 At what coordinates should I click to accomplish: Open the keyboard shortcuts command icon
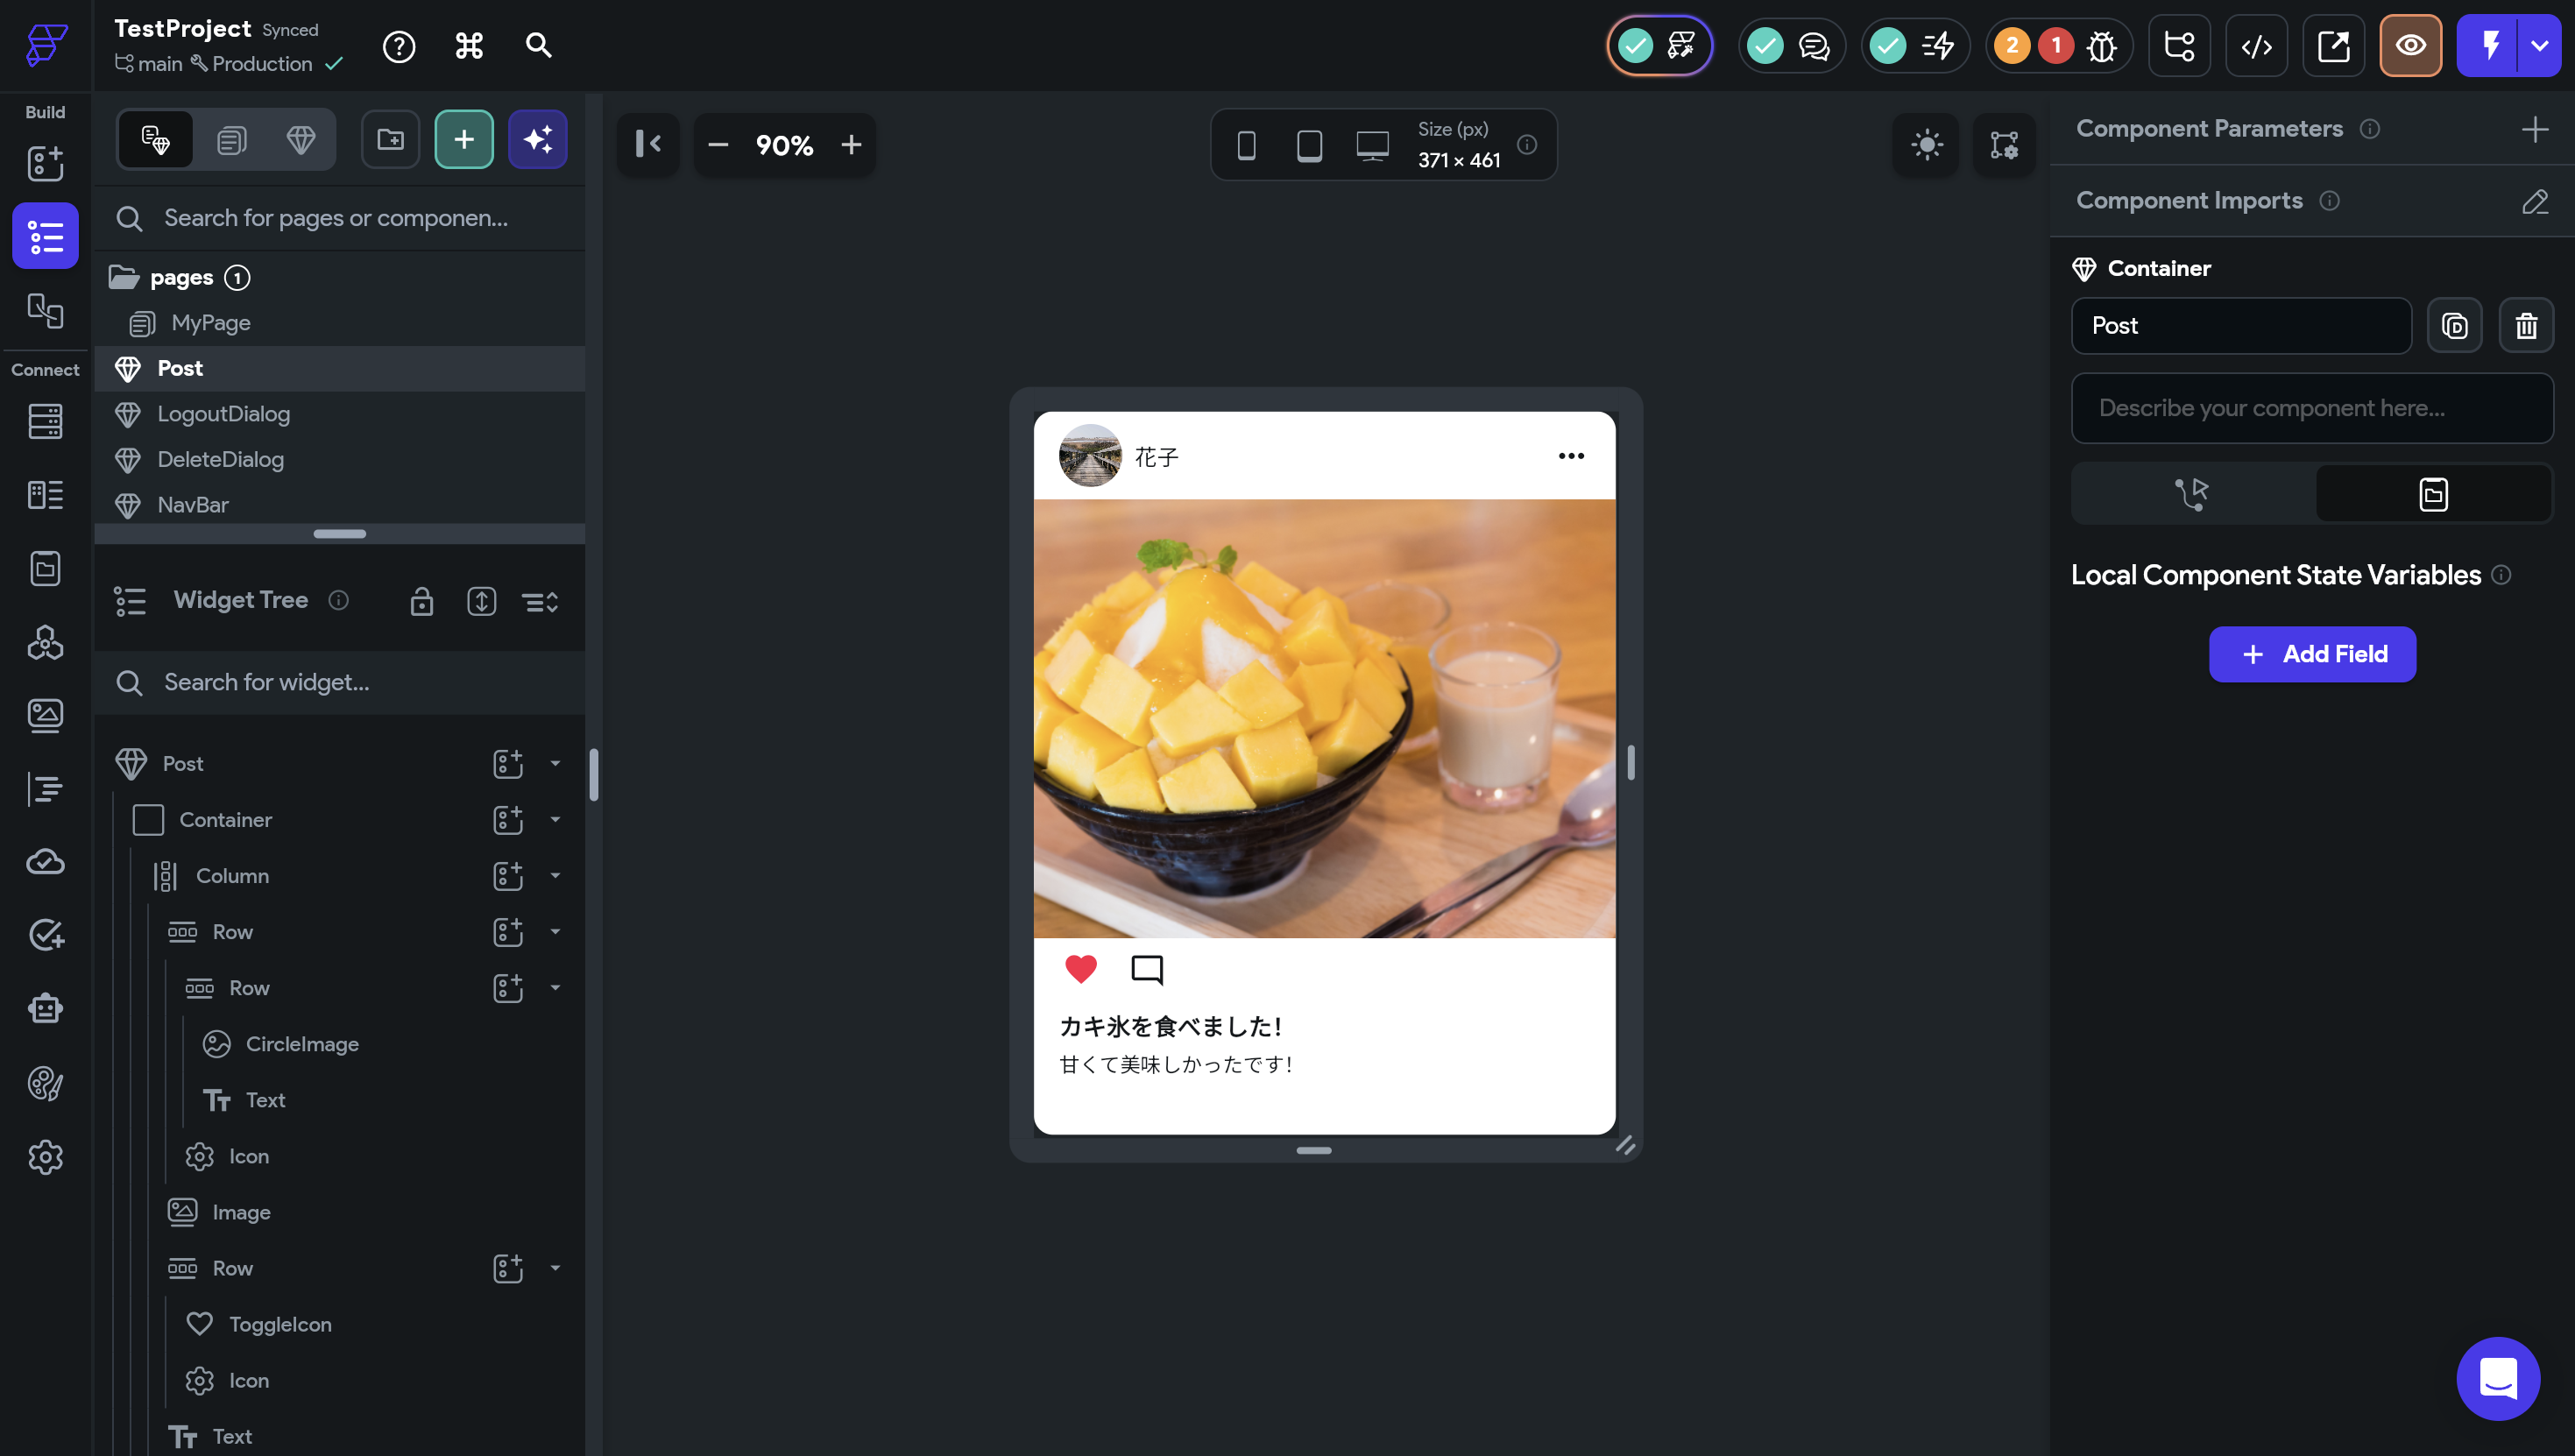(469, 46)
